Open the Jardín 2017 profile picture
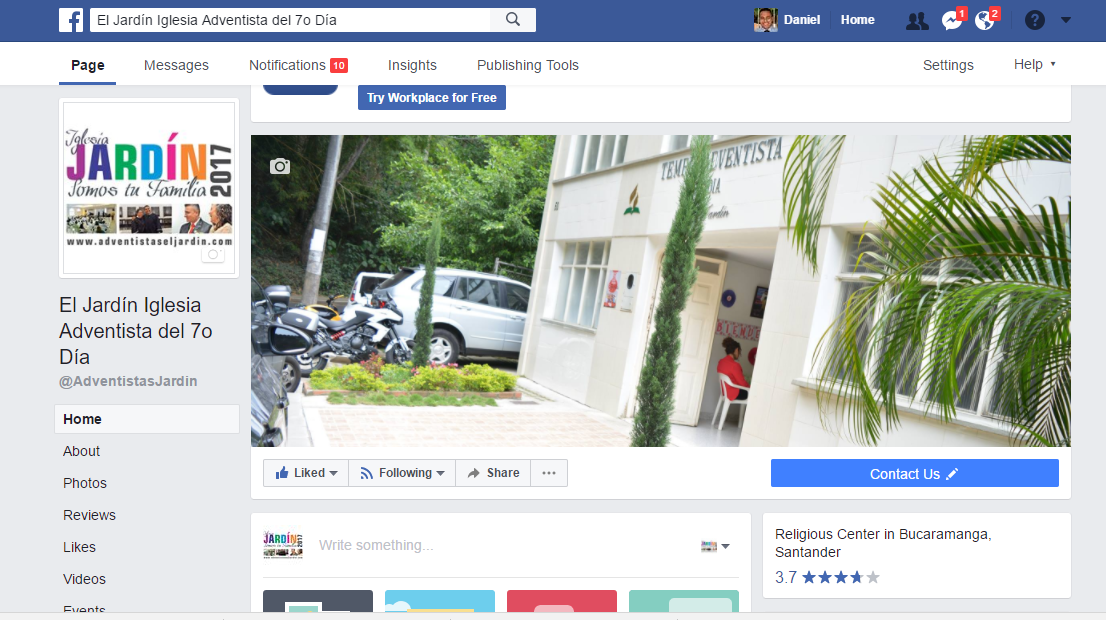Viewport: 1106px width, 620px height. 149,188
